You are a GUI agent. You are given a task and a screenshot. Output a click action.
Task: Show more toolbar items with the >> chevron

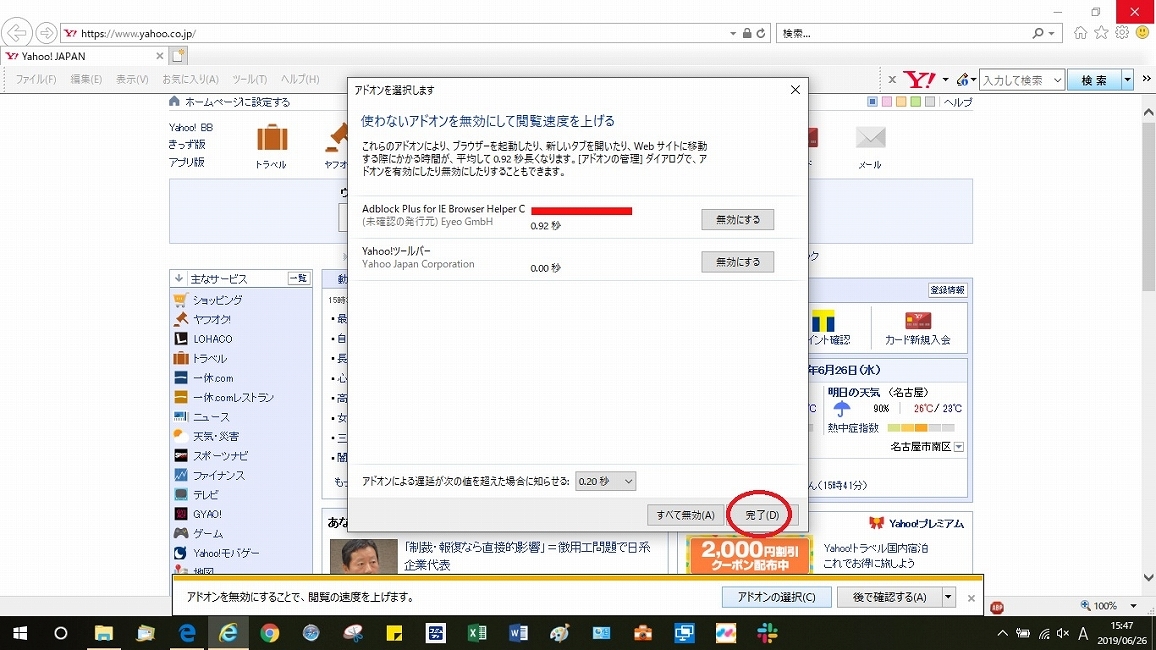[x=1146, y=79]
